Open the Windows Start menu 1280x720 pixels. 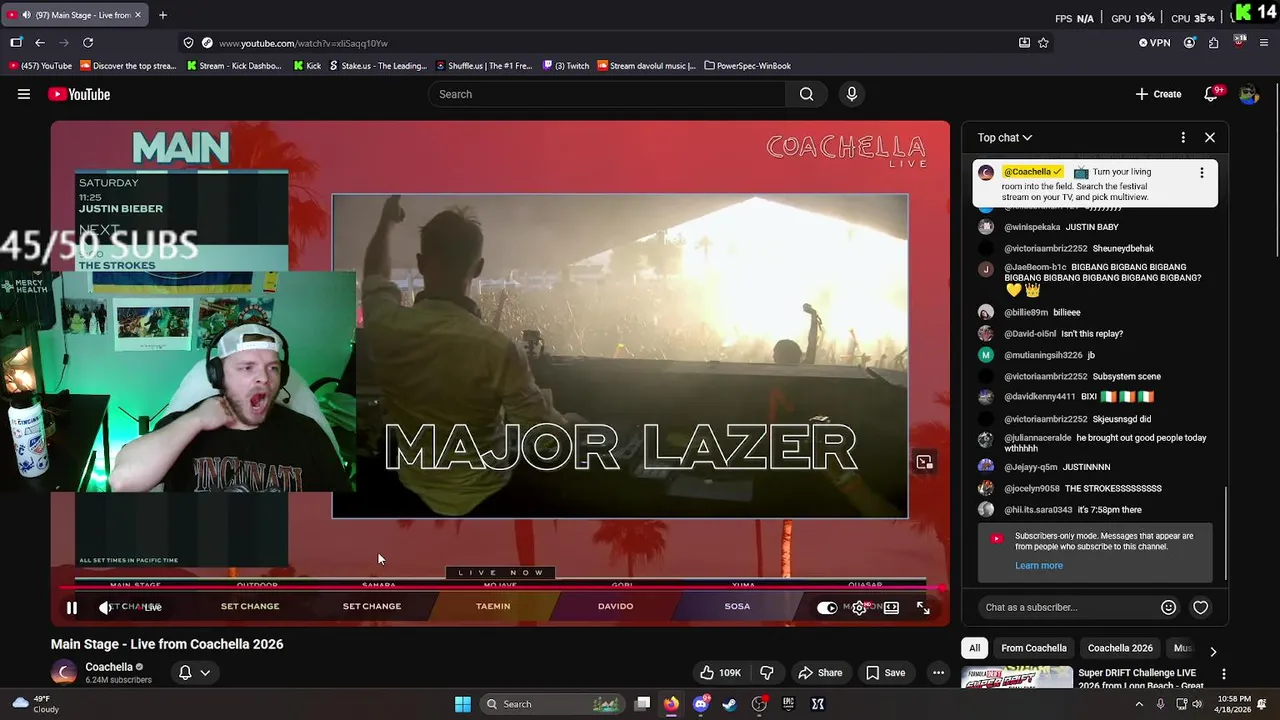pyautogui.click(x=463, y=704)
